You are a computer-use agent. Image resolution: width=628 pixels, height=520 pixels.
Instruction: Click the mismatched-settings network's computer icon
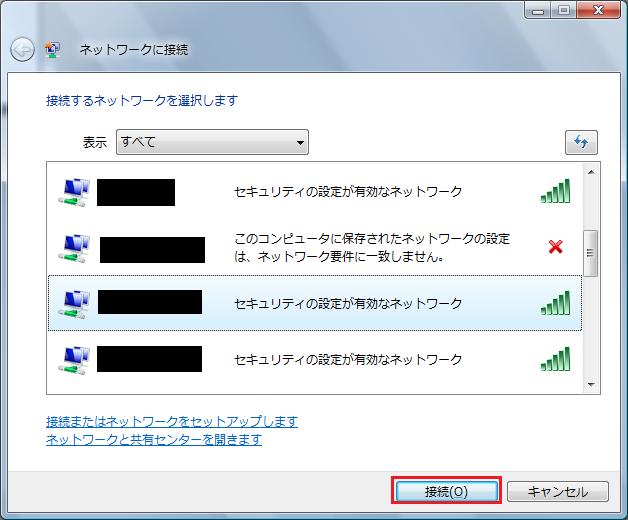pos(74,249)
